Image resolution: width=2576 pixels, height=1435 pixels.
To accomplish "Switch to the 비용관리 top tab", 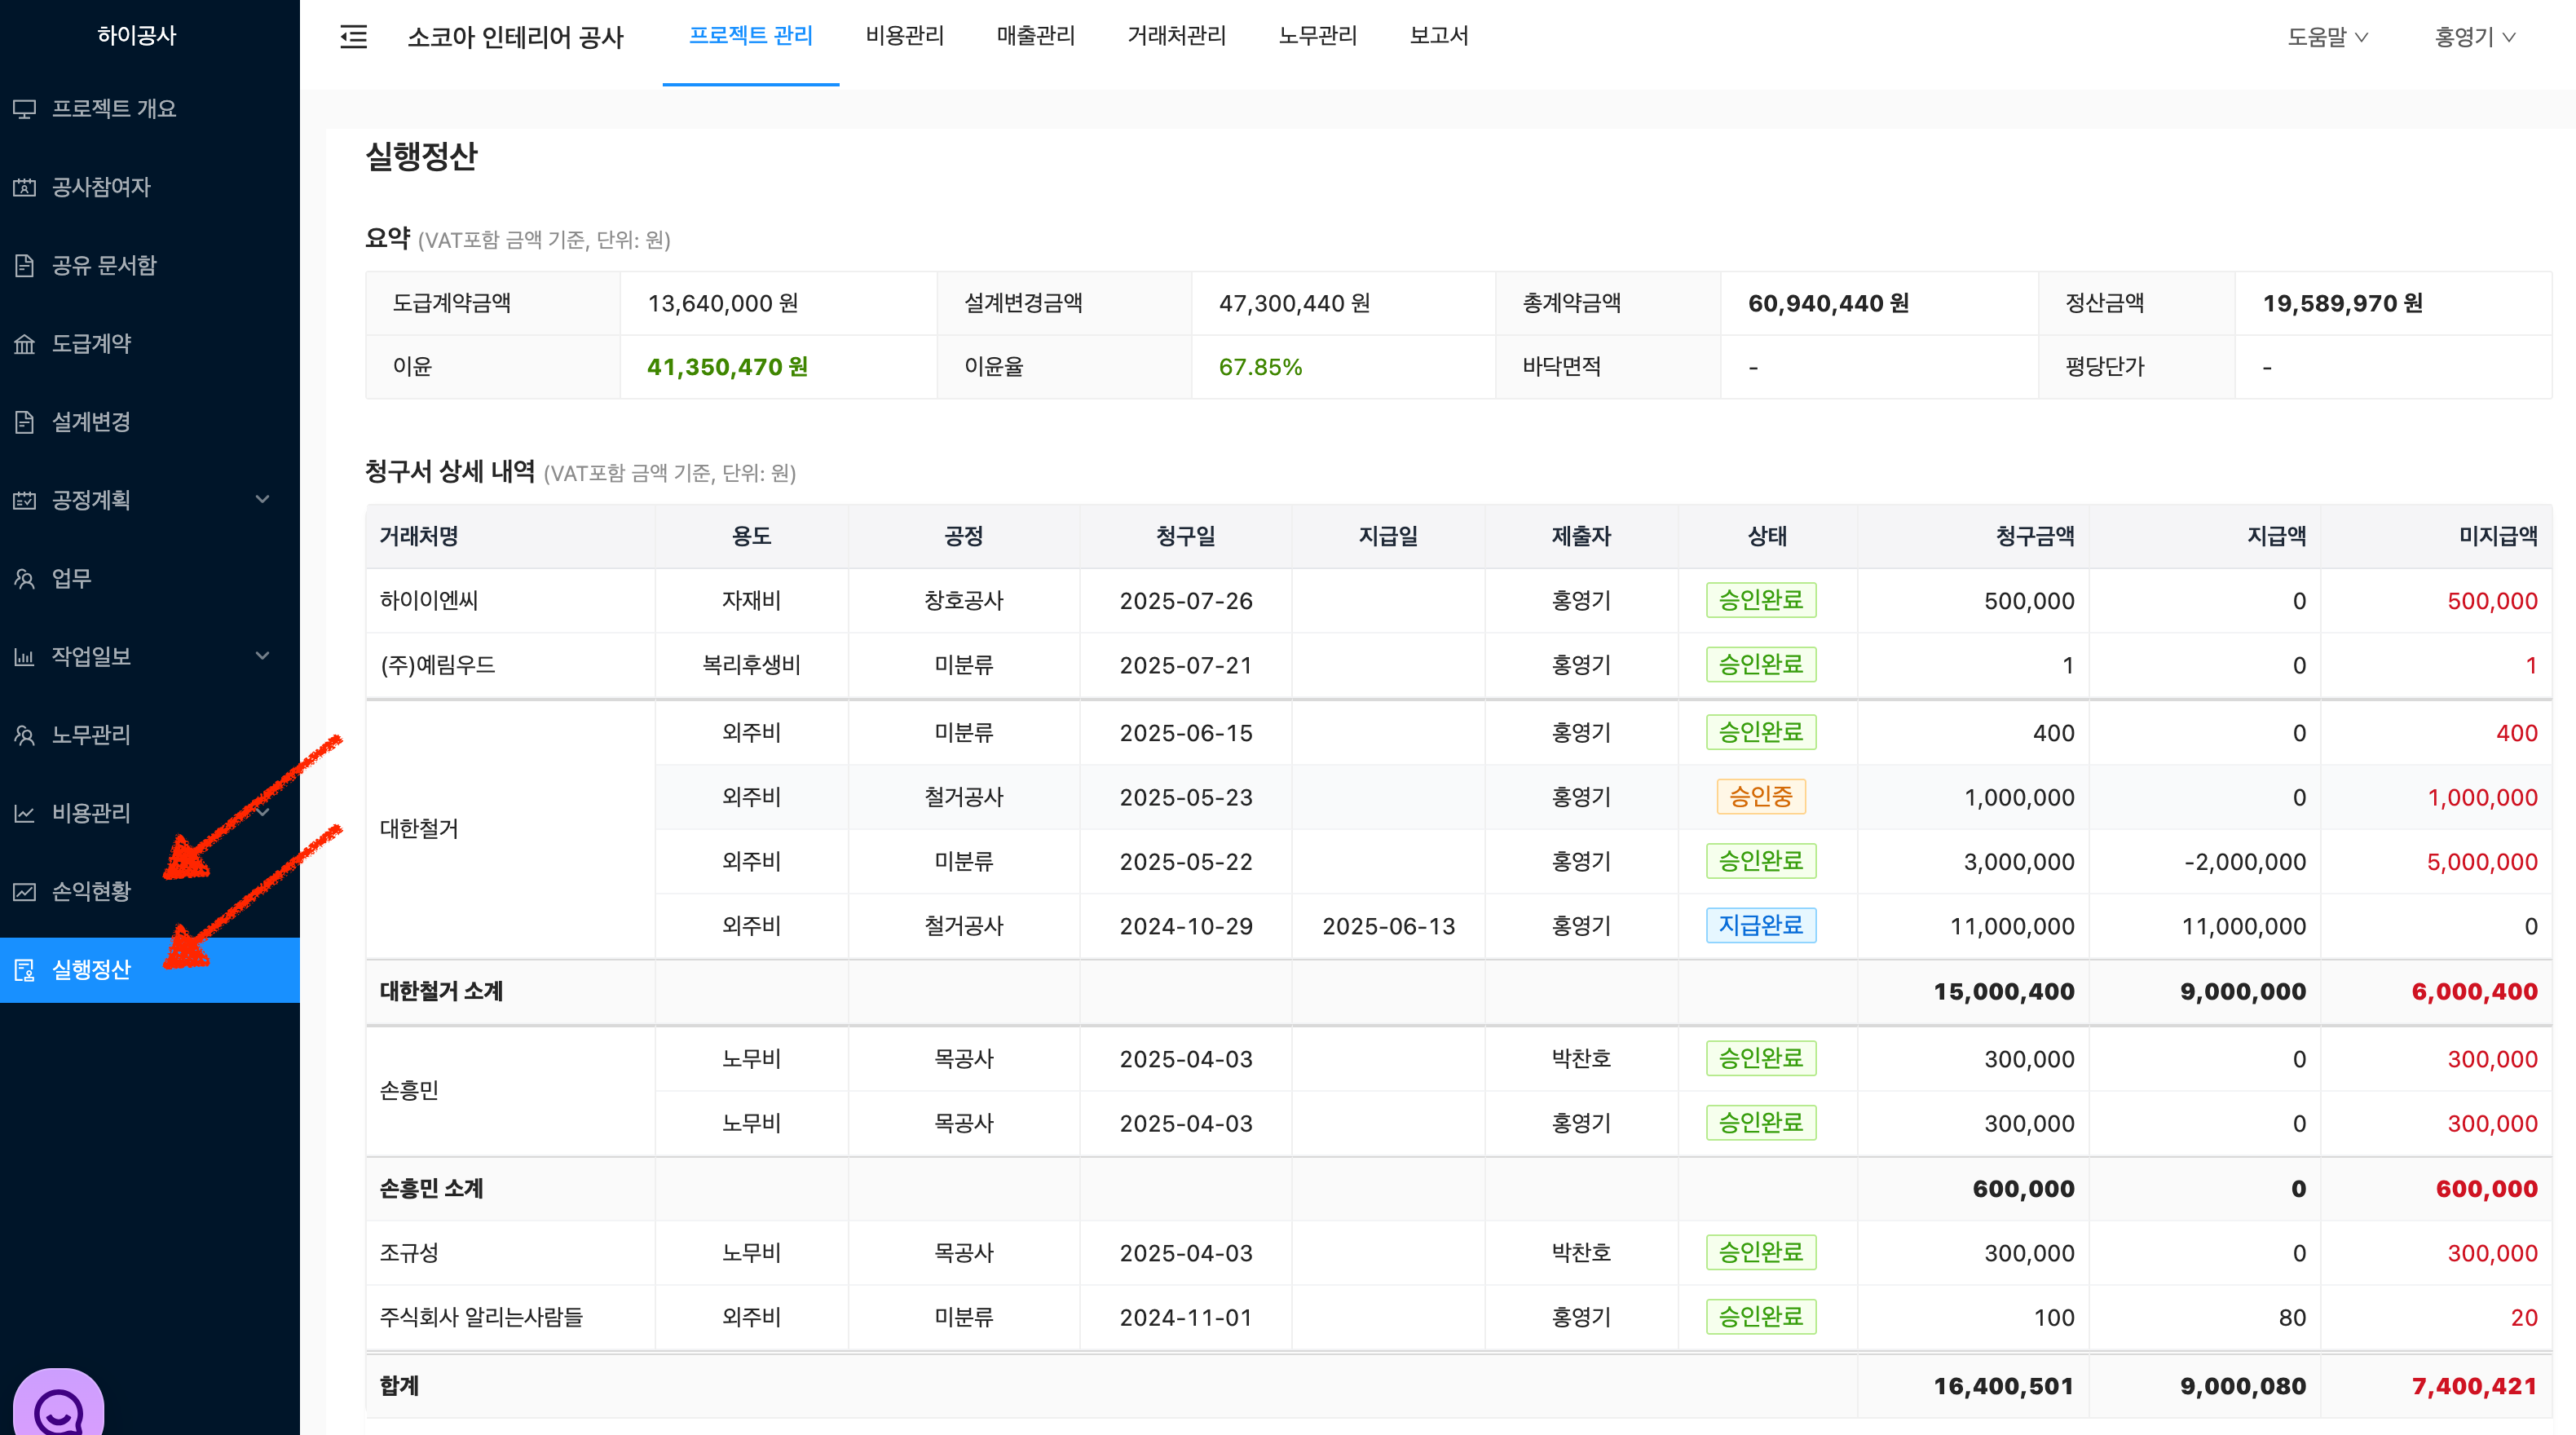I will coord(904,36).
